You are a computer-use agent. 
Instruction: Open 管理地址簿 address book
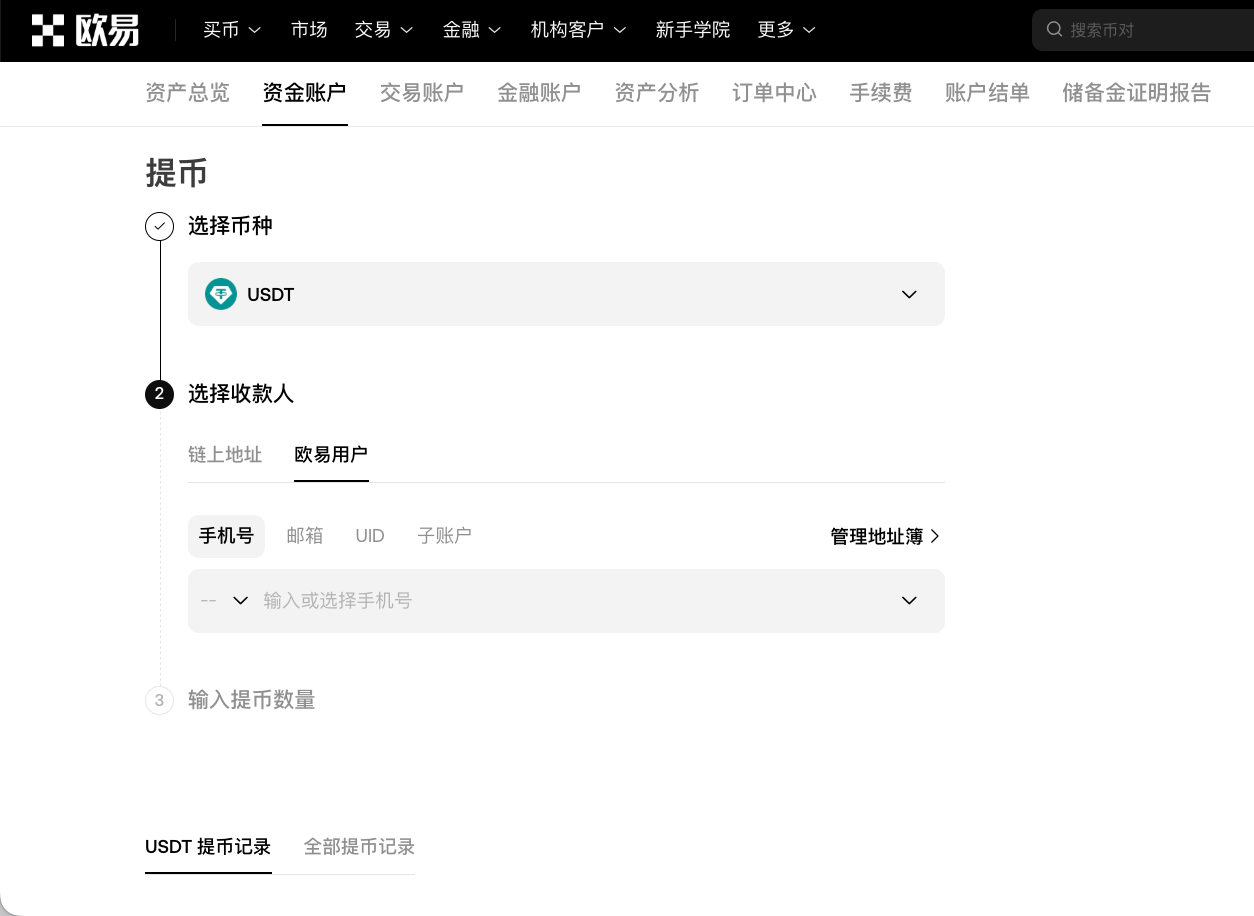[875, 536]
